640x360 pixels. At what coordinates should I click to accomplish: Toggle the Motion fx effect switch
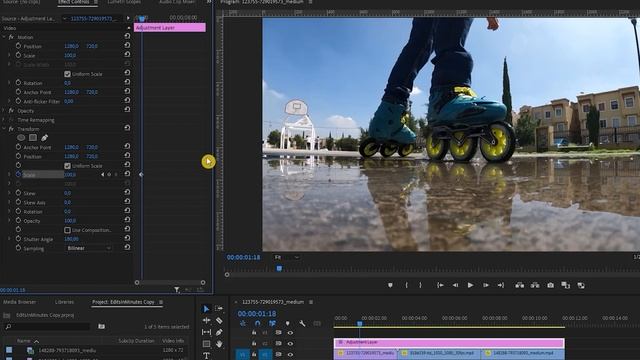click(11, 37)
